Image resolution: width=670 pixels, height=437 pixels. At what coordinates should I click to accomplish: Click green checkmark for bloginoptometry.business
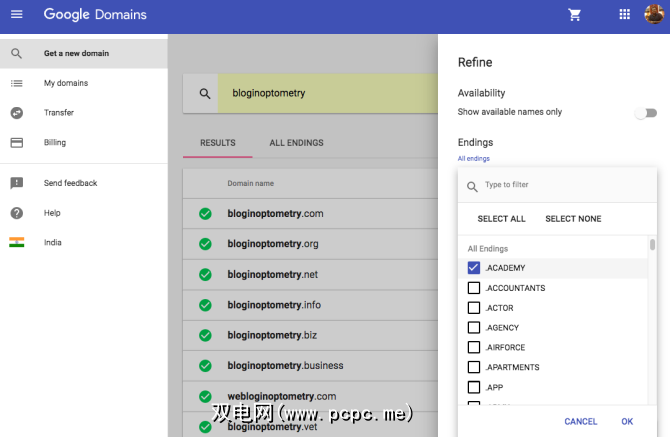coord(205,366)
